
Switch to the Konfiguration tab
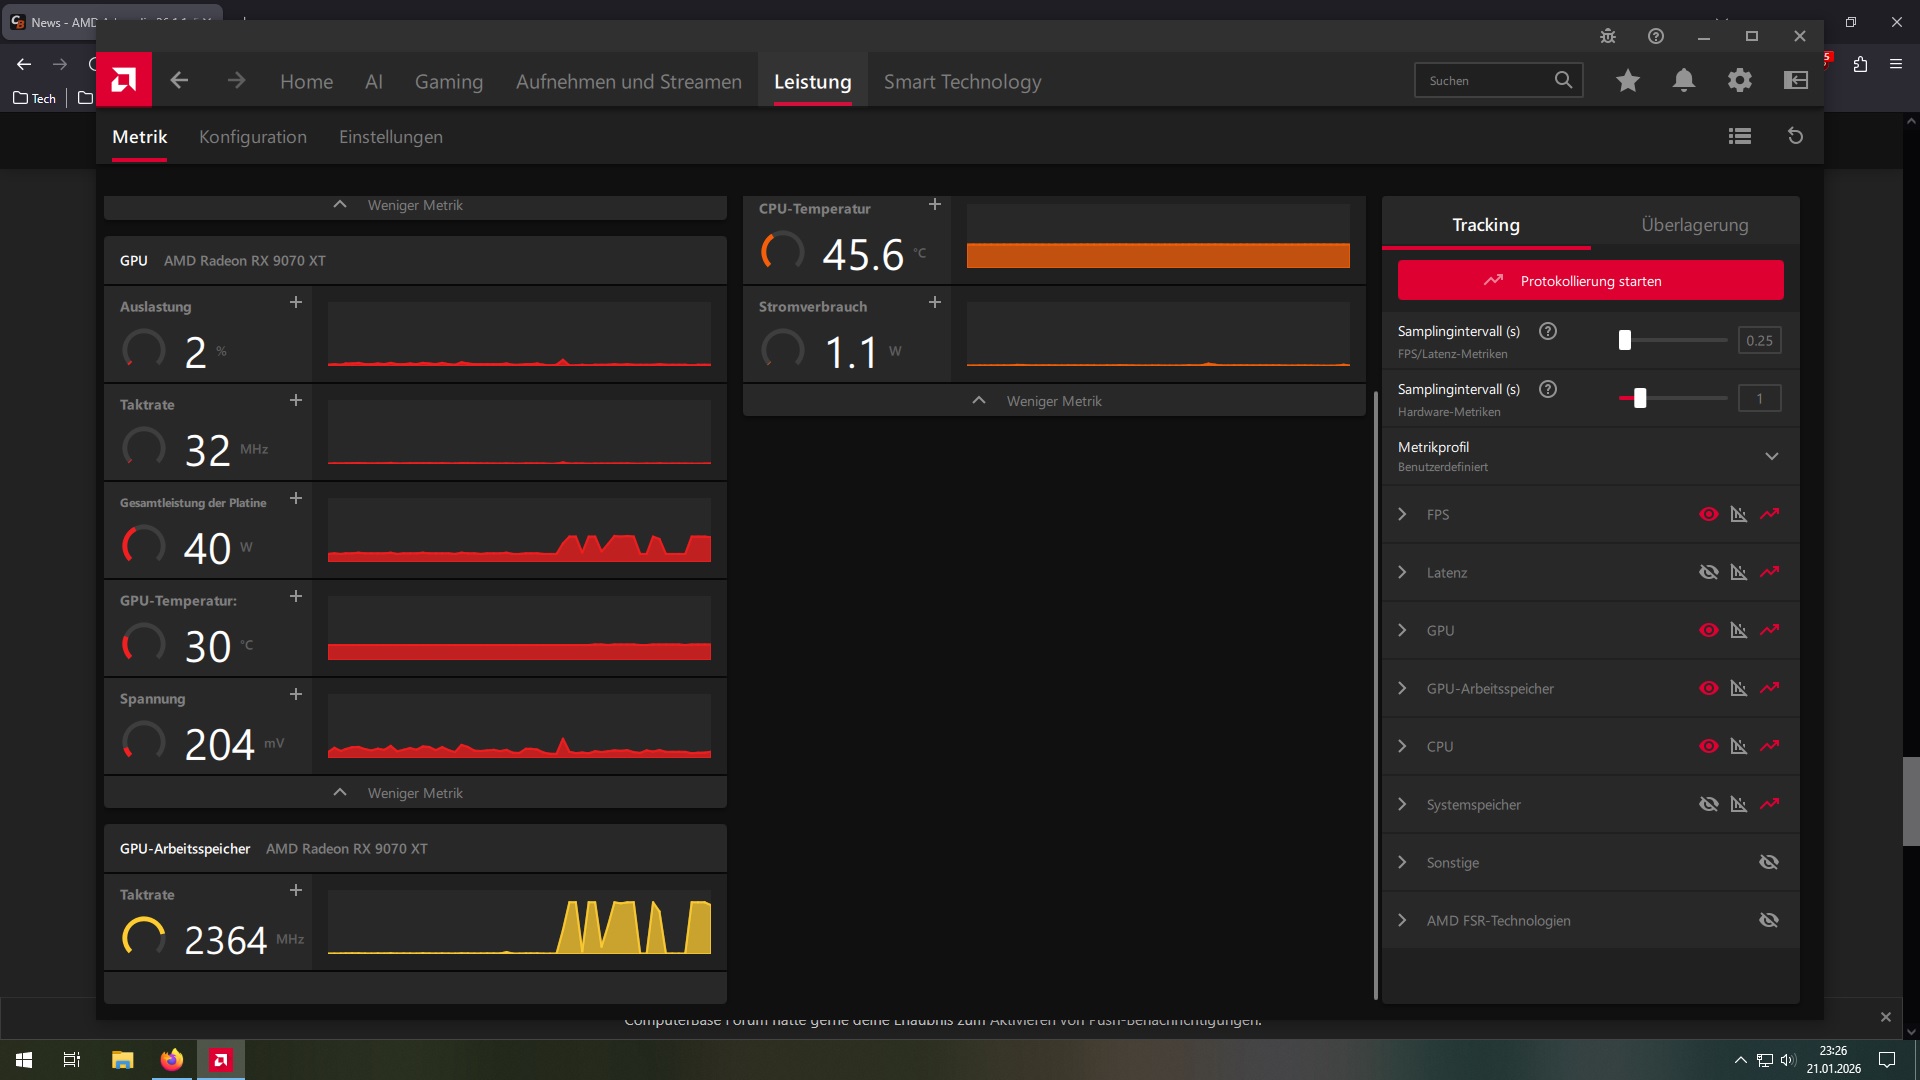tap(252, 137)
